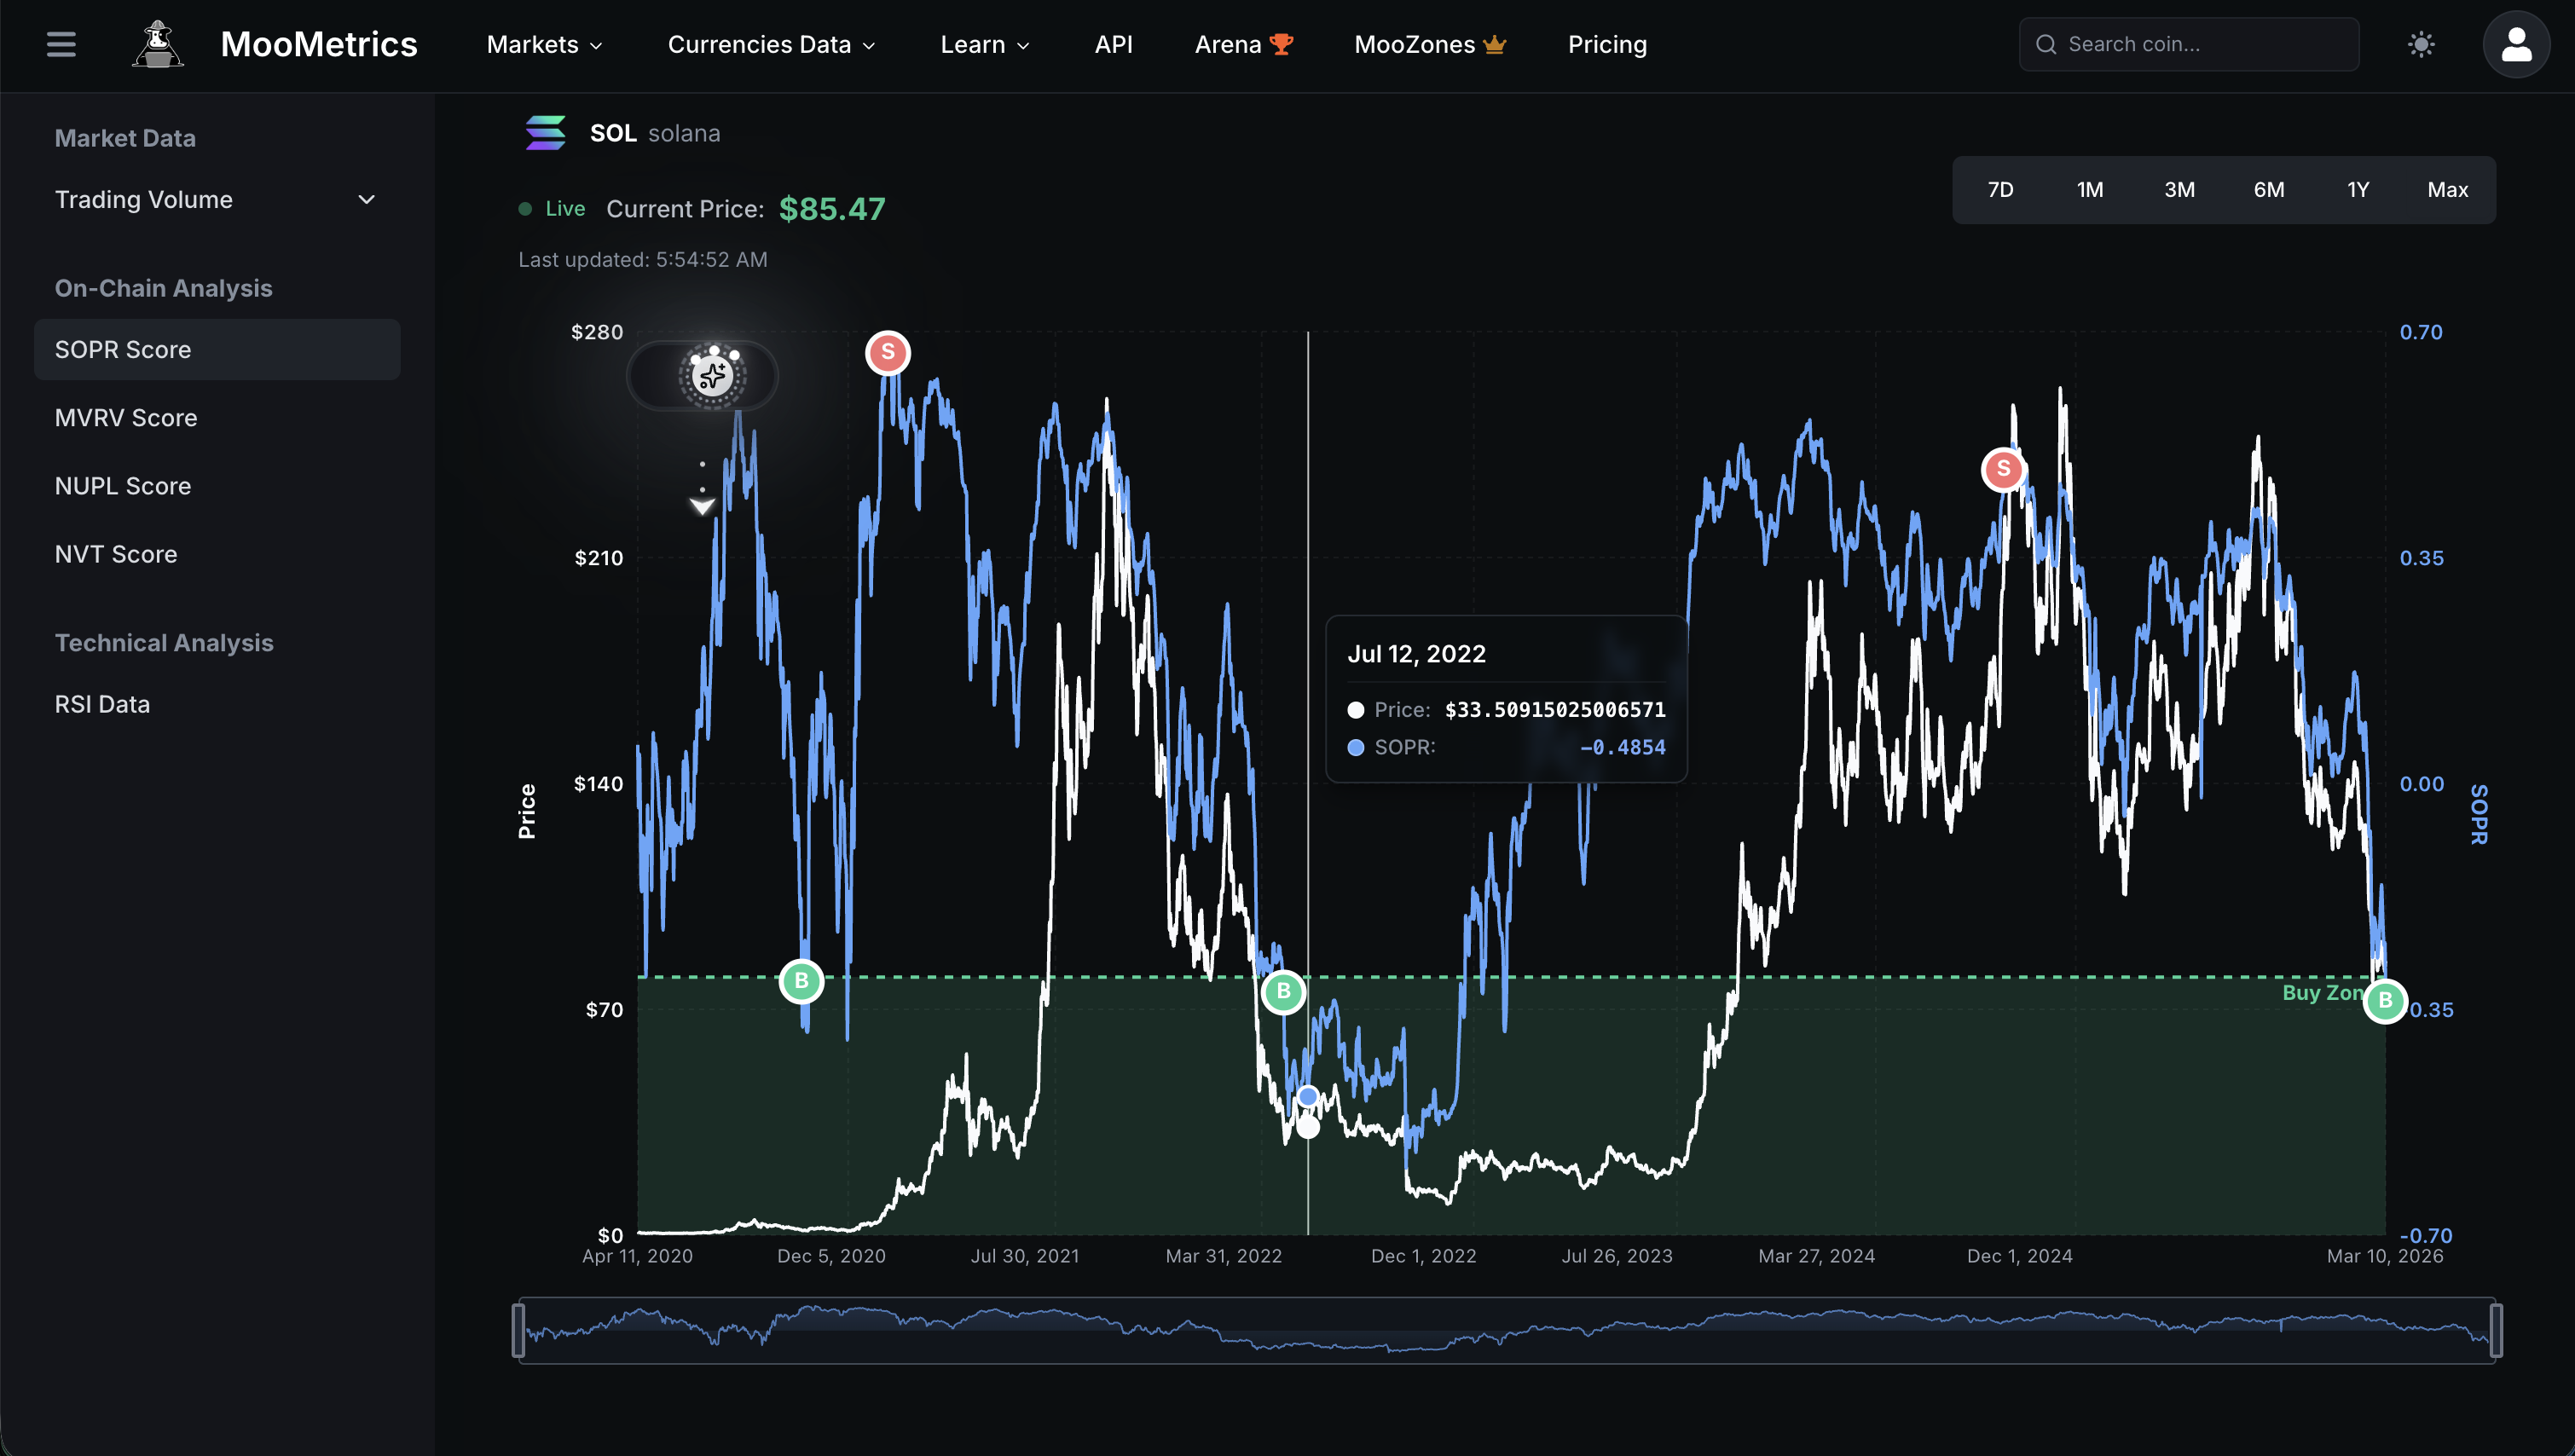The image size is (2575, 1456).
Task: Toggle light mode with the sun icon
Action: (2421, 44)
